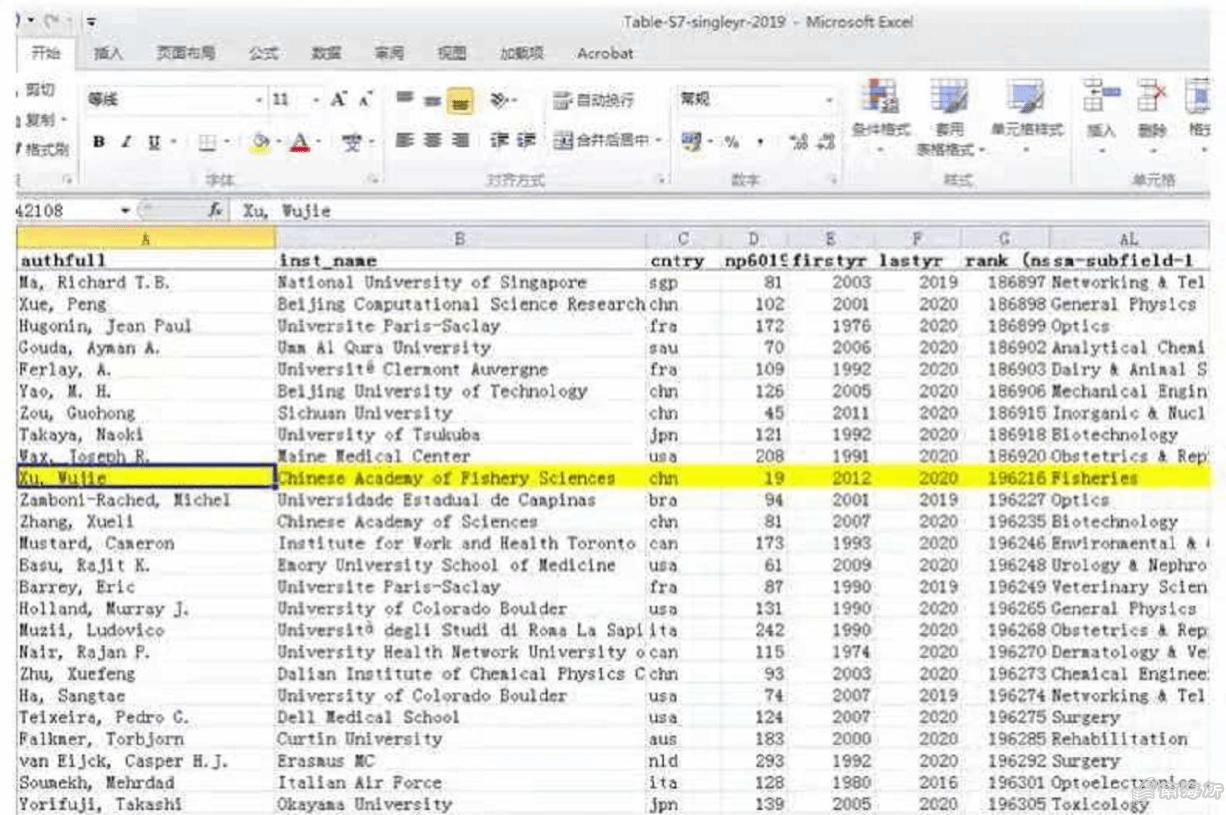Expand the number format combo box
The width and height of the screenshot is (1226, 815).
[829, 100]
